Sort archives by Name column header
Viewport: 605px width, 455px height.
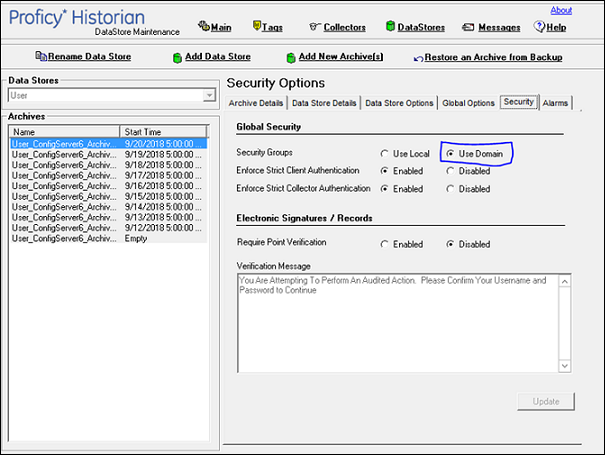64,132
